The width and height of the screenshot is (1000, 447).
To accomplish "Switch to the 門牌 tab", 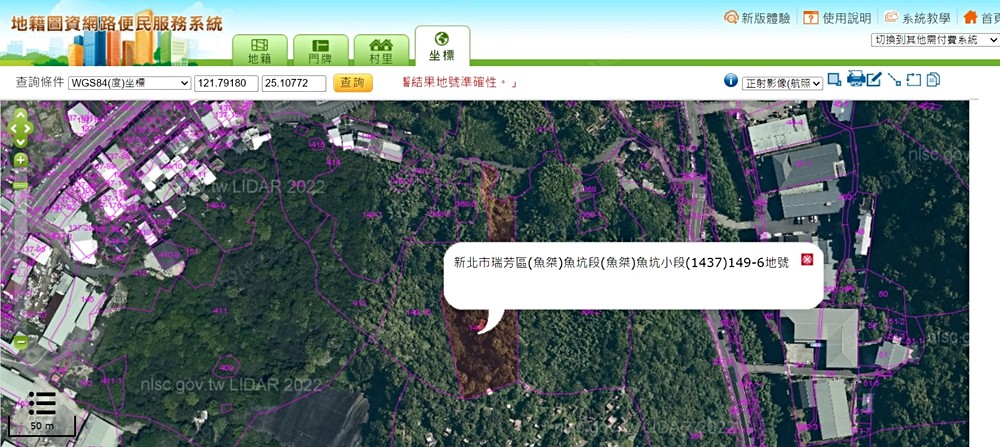I will (x=320, y=51).
